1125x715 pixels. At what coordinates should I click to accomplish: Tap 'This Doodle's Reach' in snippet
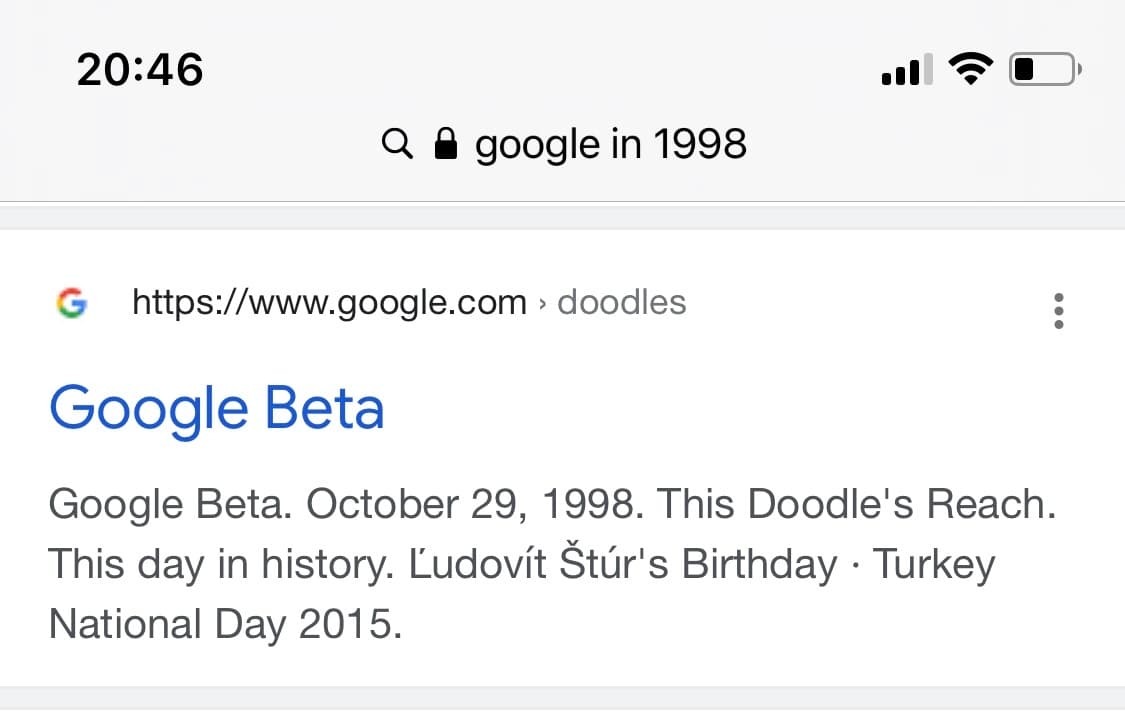tap(855, 504)
